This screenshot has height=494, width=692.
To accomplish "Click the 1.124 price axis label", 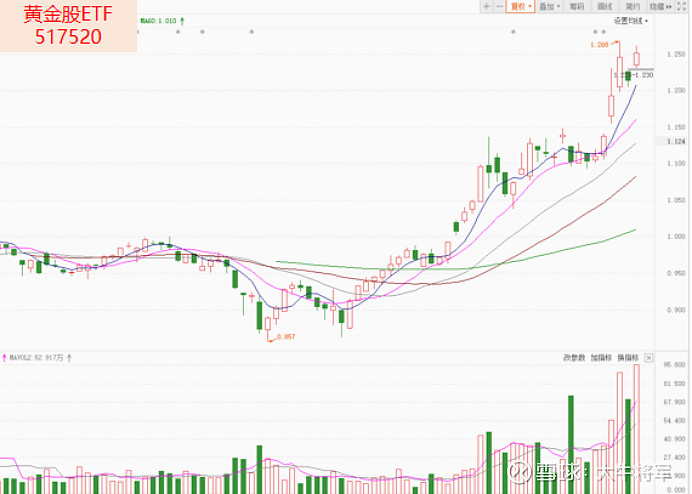I will click(676, 141).
